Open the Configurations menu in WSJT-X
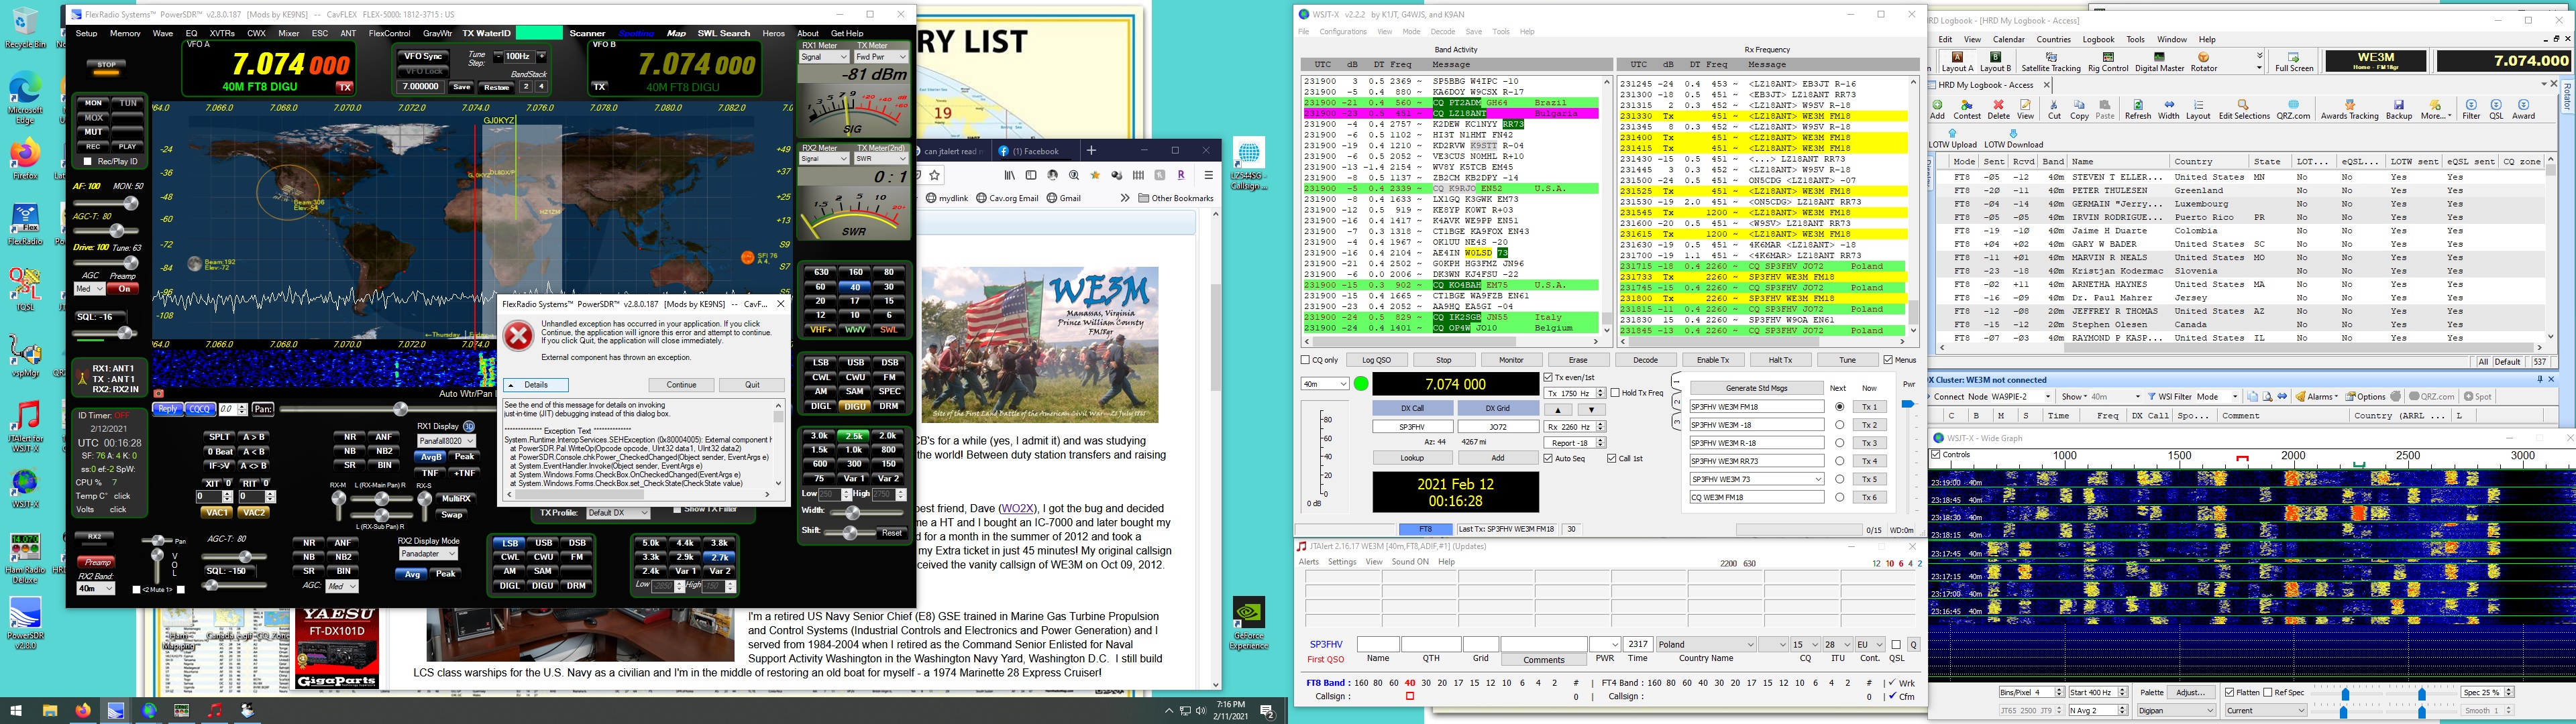 coord(1343,32)
